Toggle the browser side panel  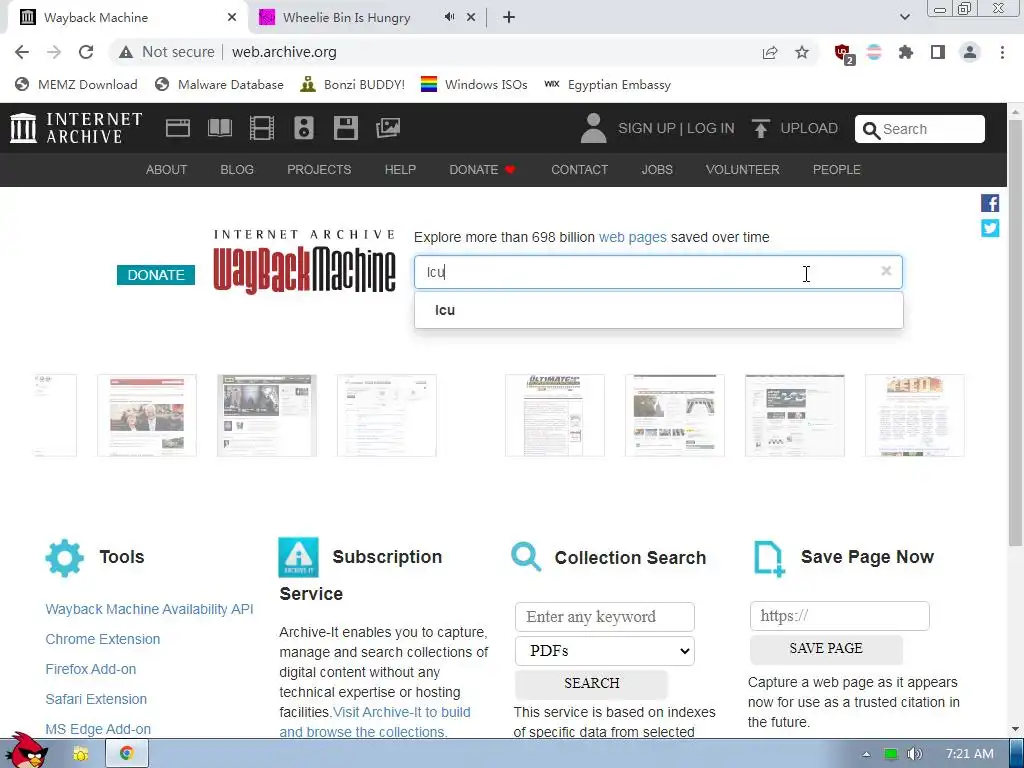coord(938,52)
